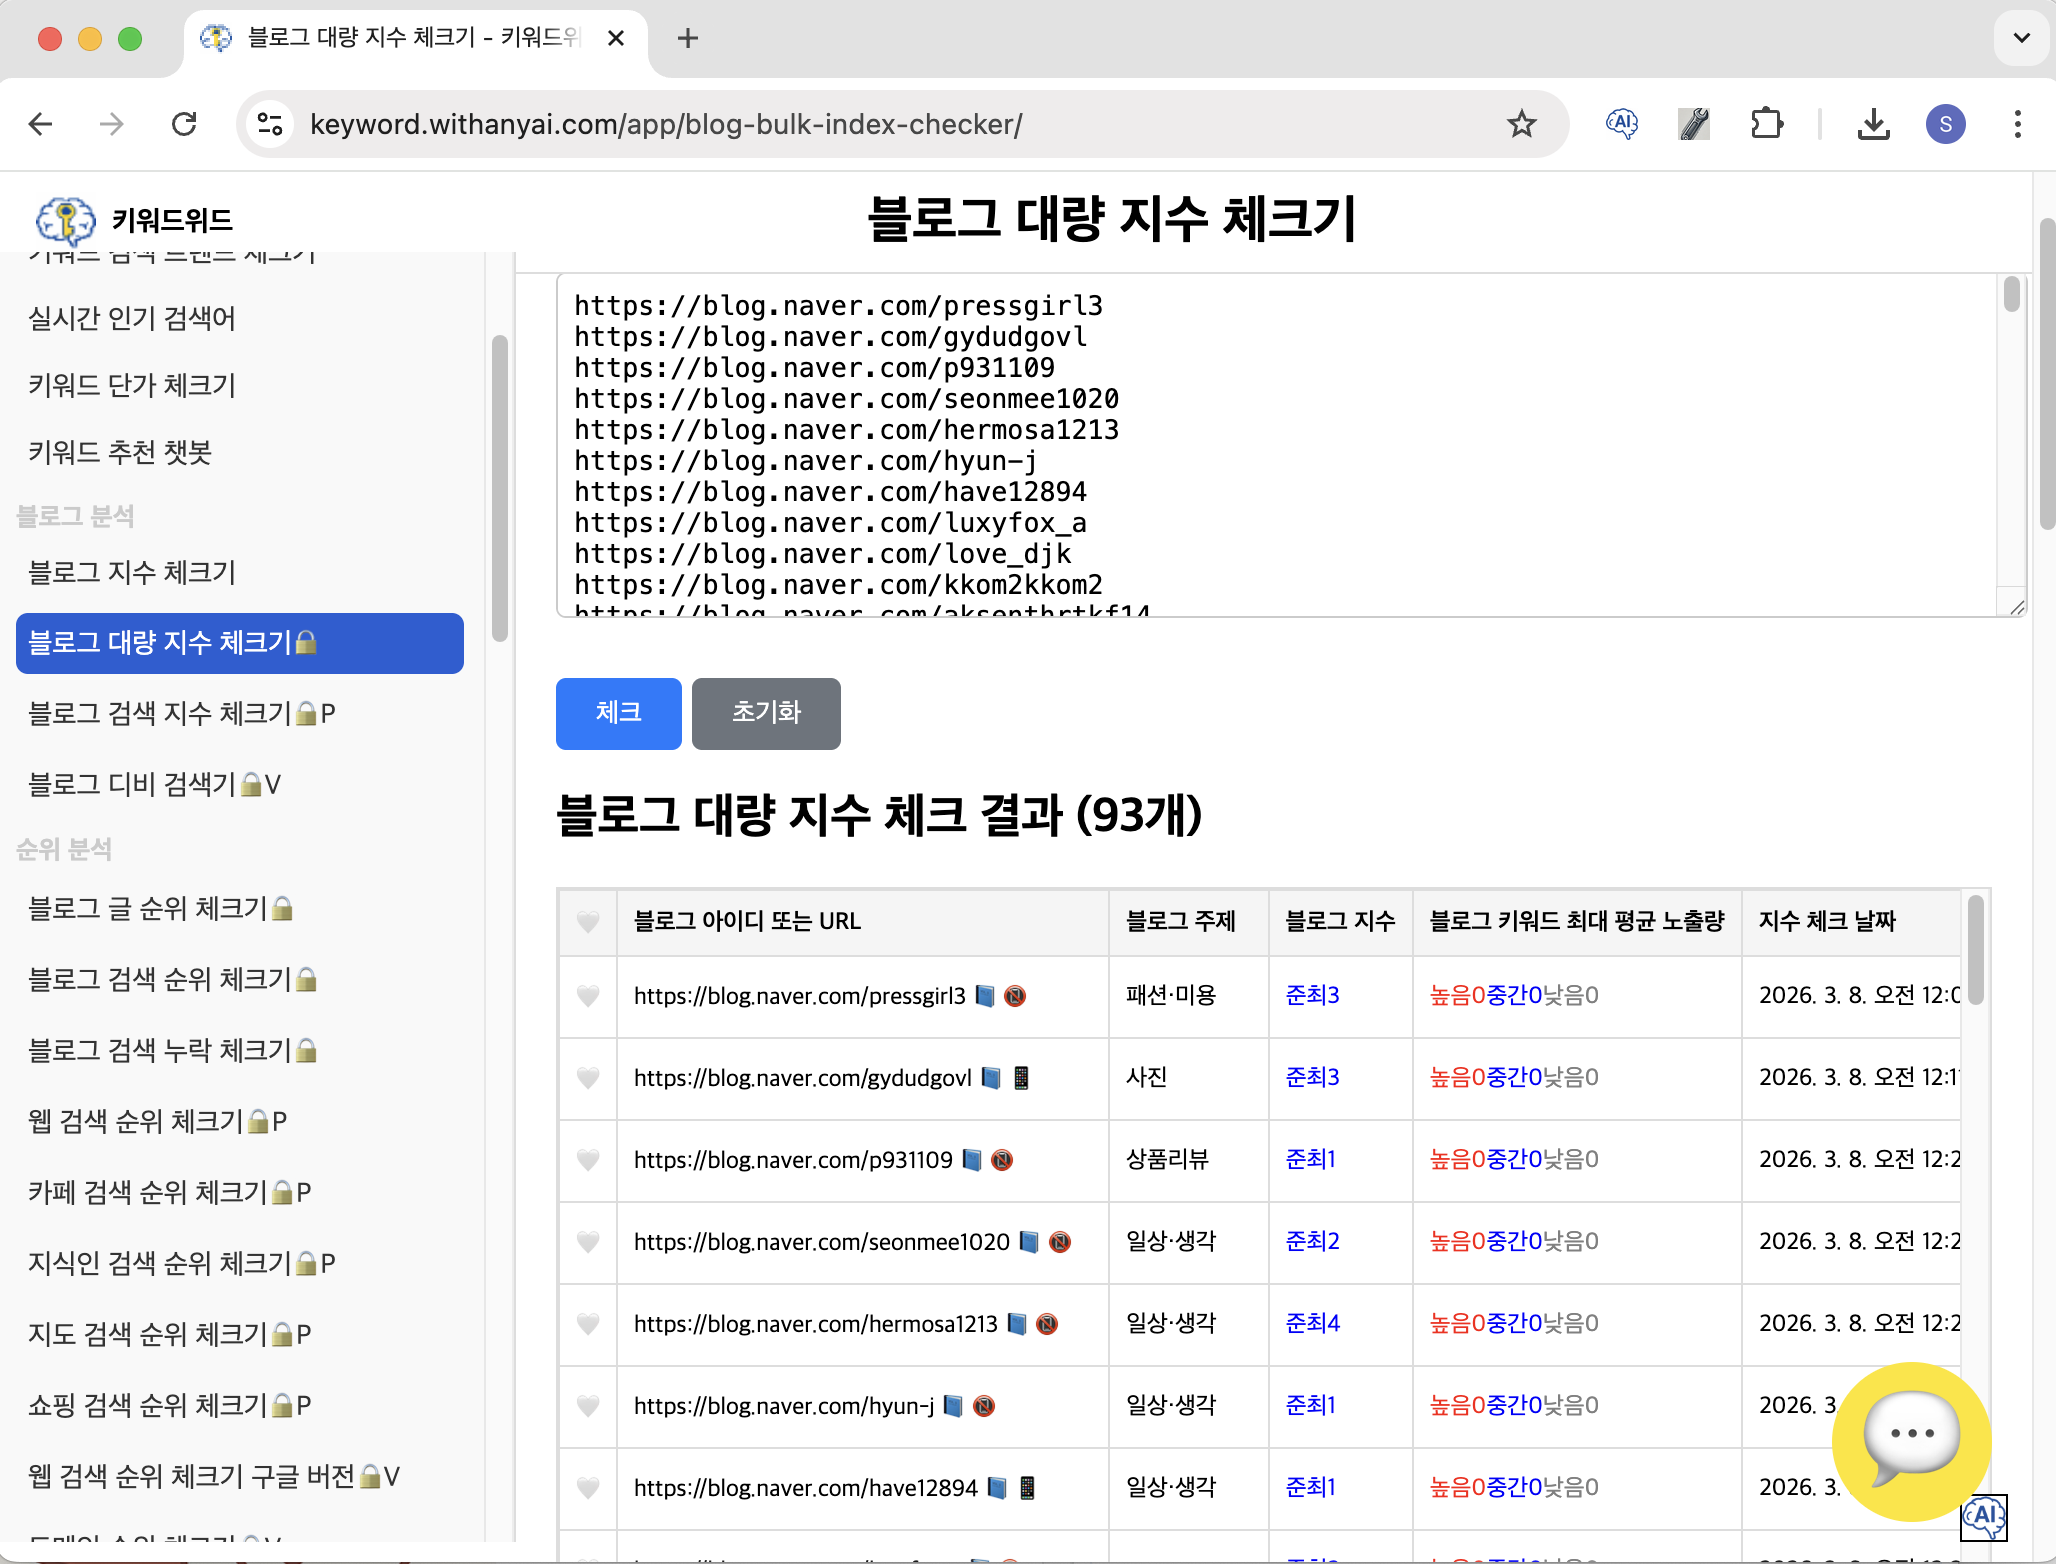The image size is (2056, 1564).
Task: Click the 키워드위드 logo icon
Action: pyautogui.click(x=65, y=220)
